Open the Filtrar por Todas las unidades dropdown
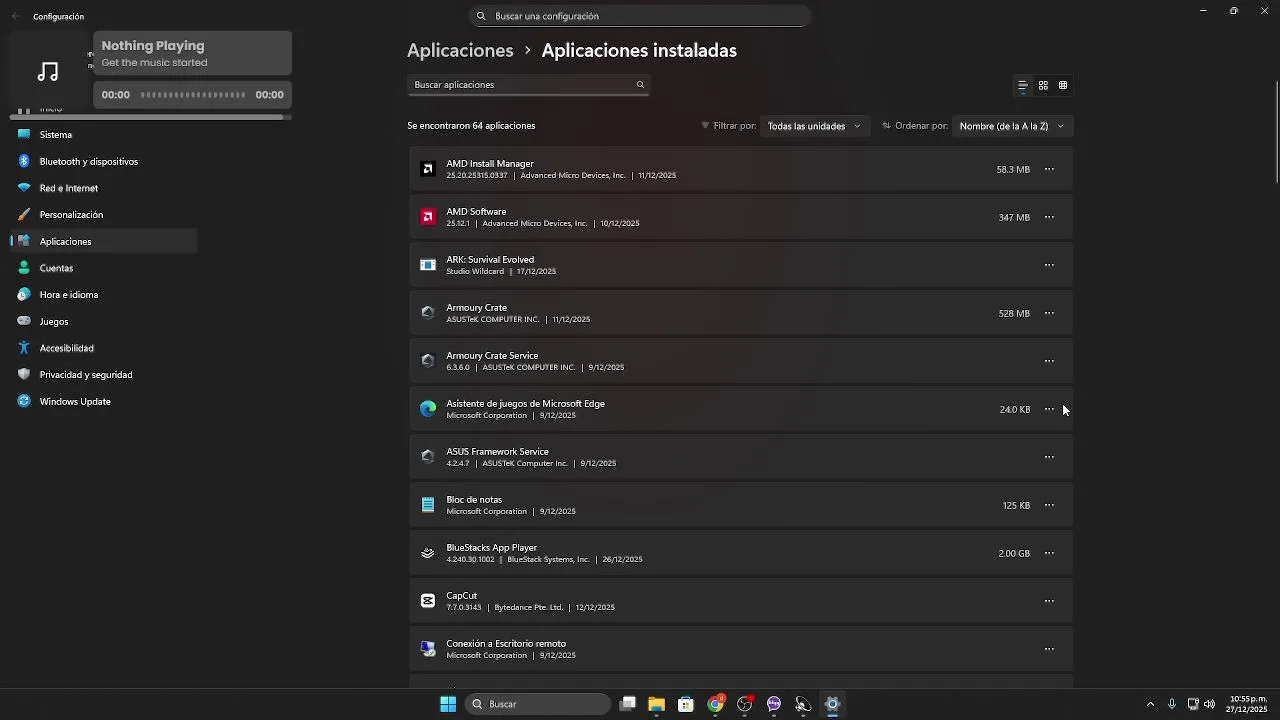This screenshot has width=1280, height=720. click(x=814, y=126)
